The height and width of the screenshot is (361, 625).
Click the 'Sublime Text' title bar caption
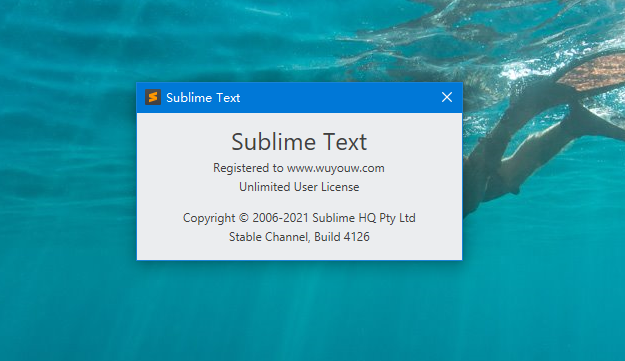[203, 98]
